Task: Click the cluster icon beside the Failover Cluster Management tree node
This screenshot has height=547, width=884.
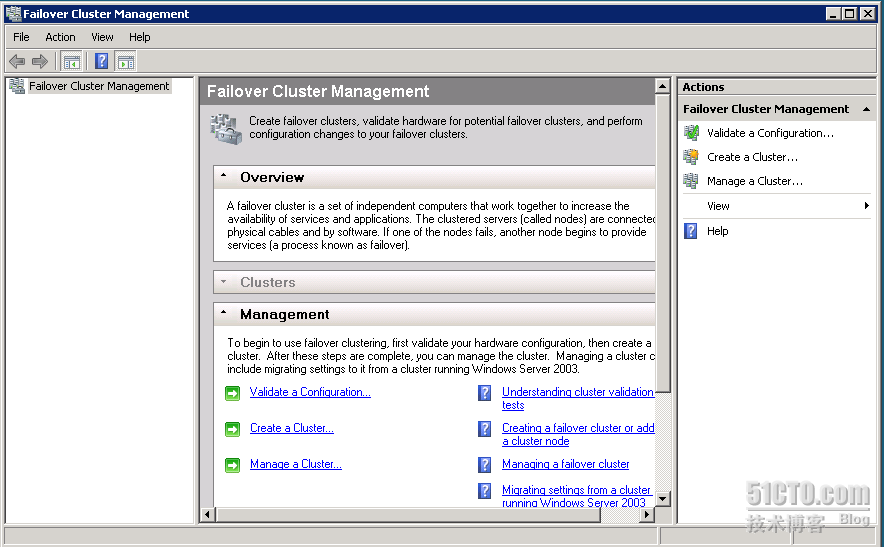Action: point(17,86)
